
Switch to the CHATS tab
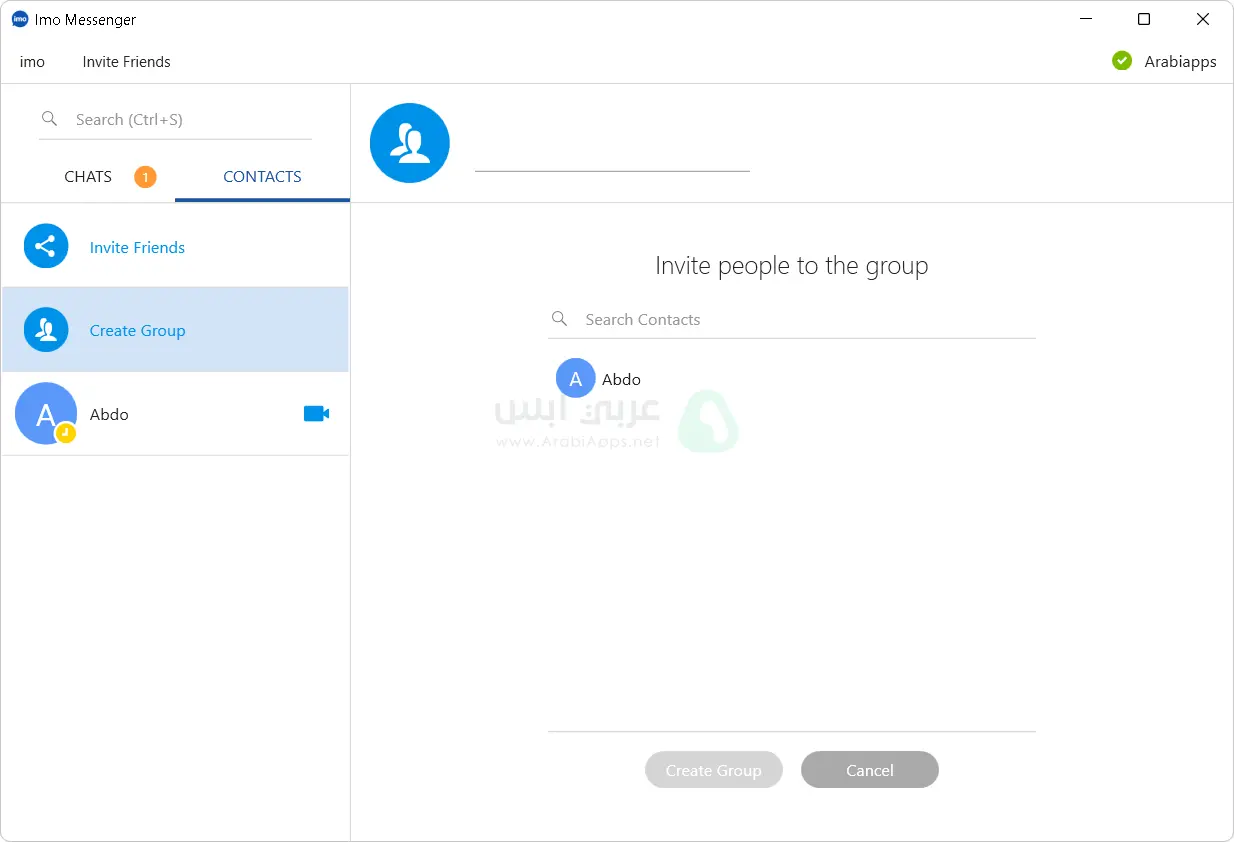88,177
